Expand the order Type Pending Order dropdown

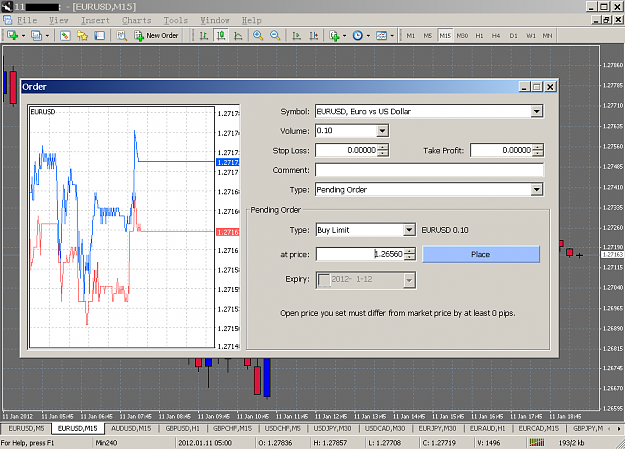coord(537,189)
